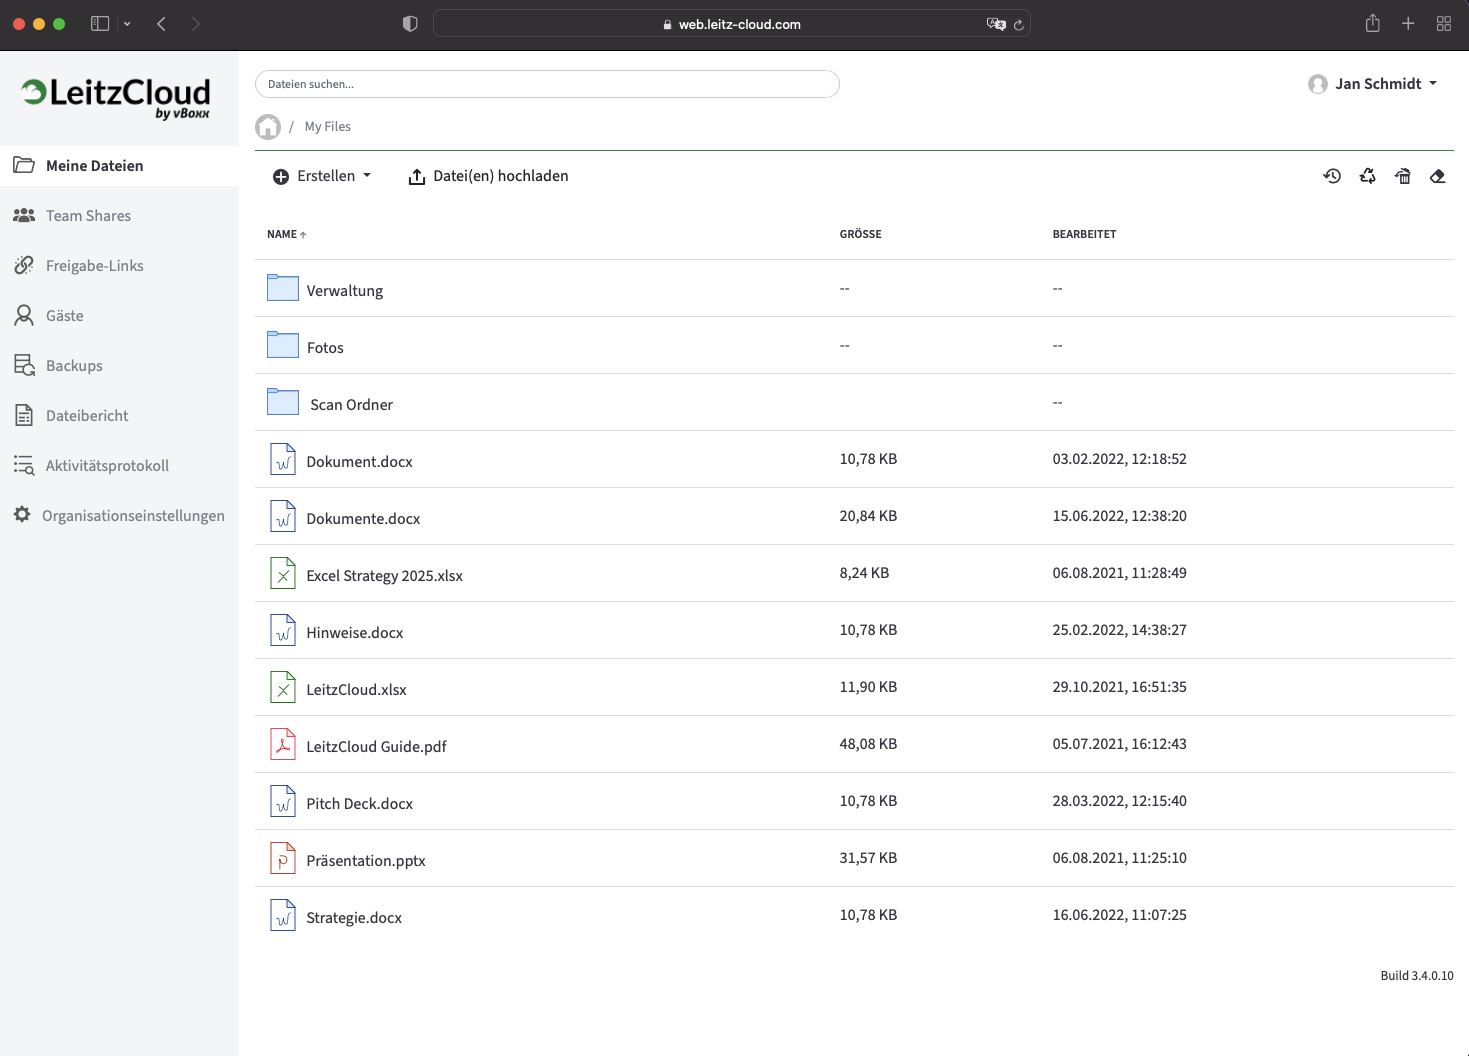Open Dokument.docx file name
This screenshot has height=1056, width=1469.
pyautogui.click(x=360, y=462)
